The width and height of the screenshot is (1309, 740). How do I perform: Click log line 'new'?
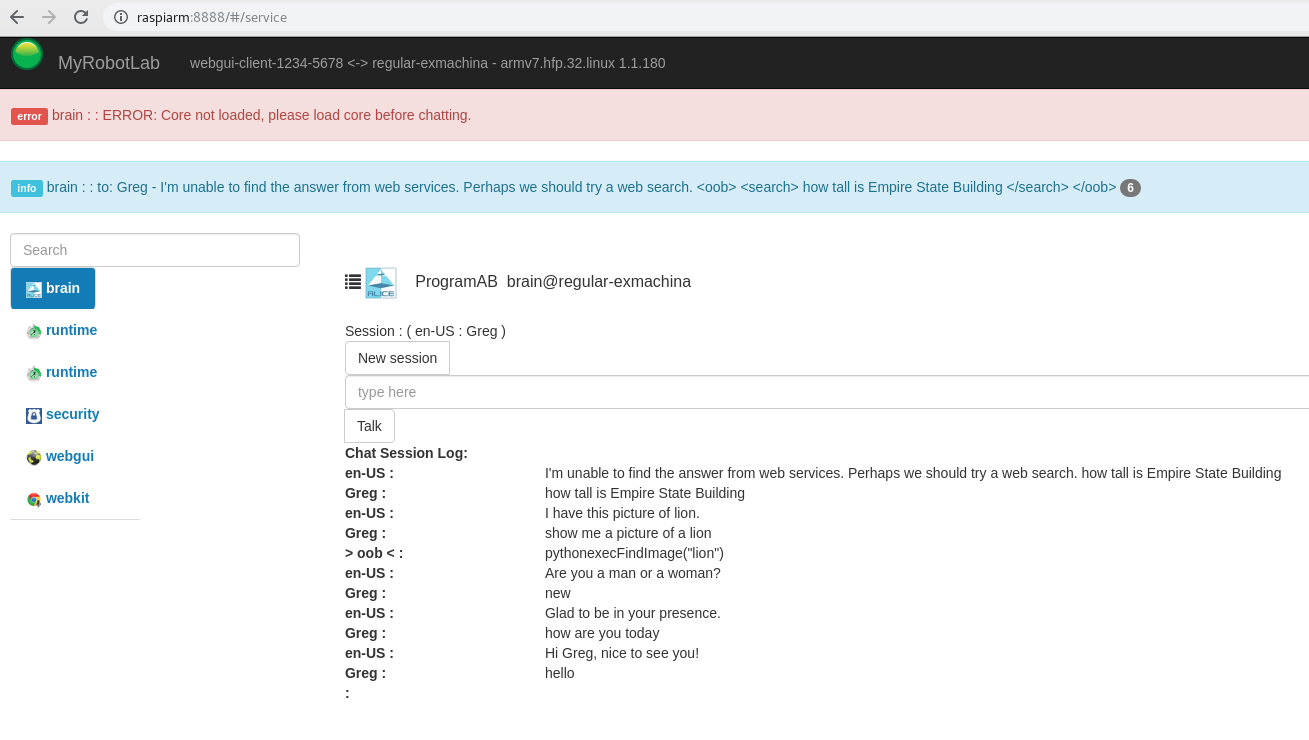click(558, 593)
